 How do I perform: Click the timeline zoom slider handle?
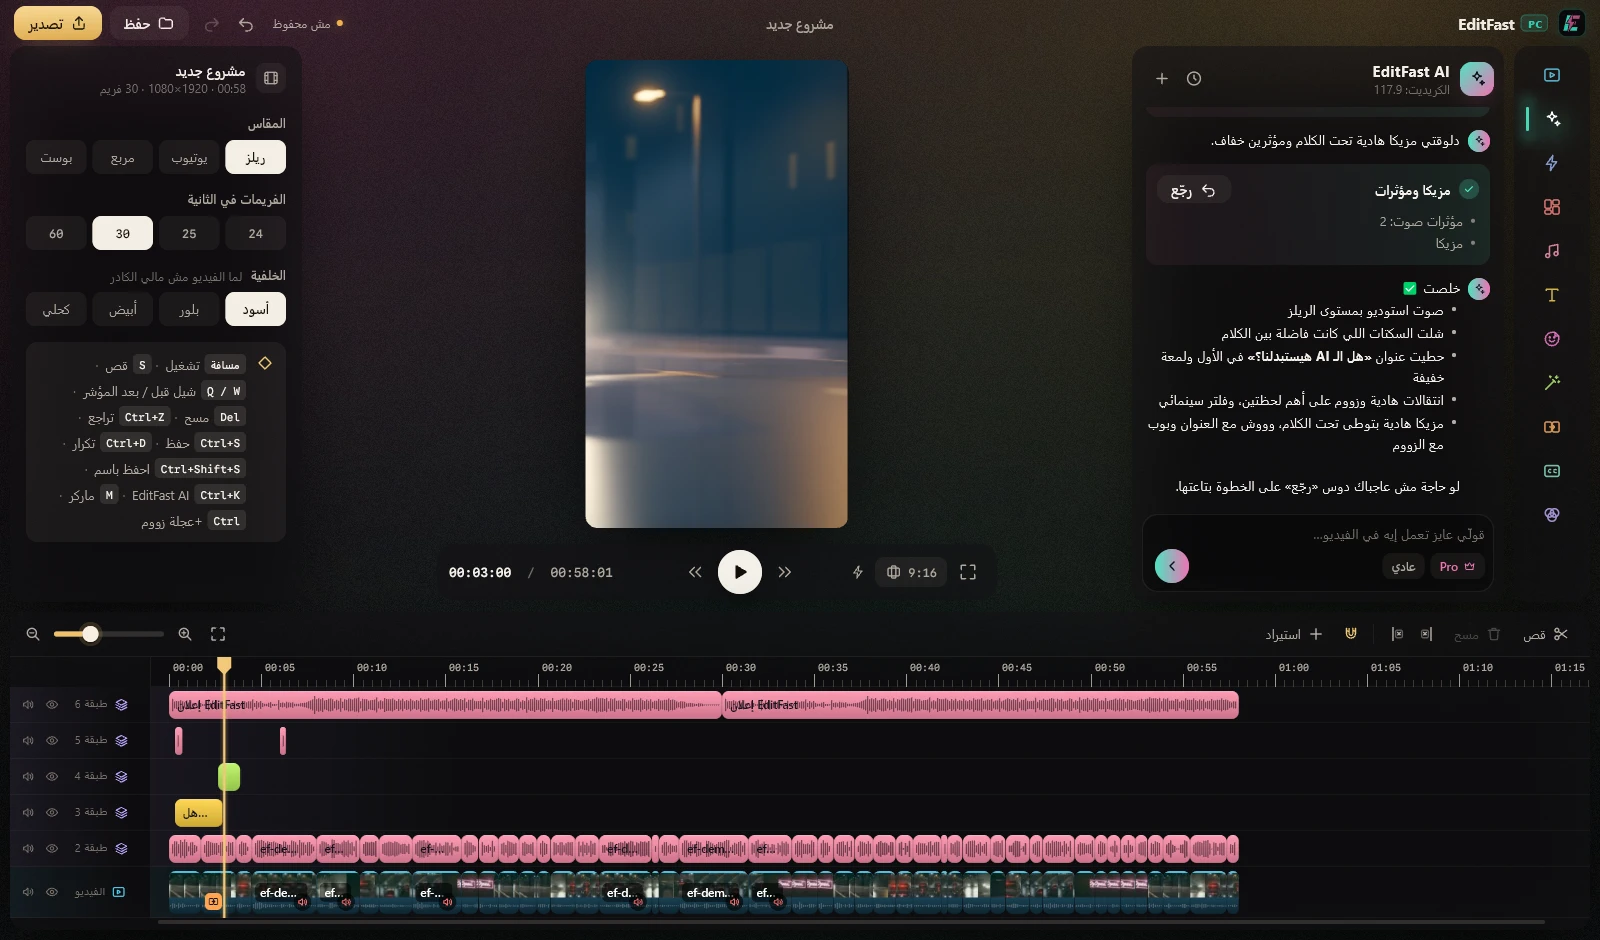pos(90,634)
